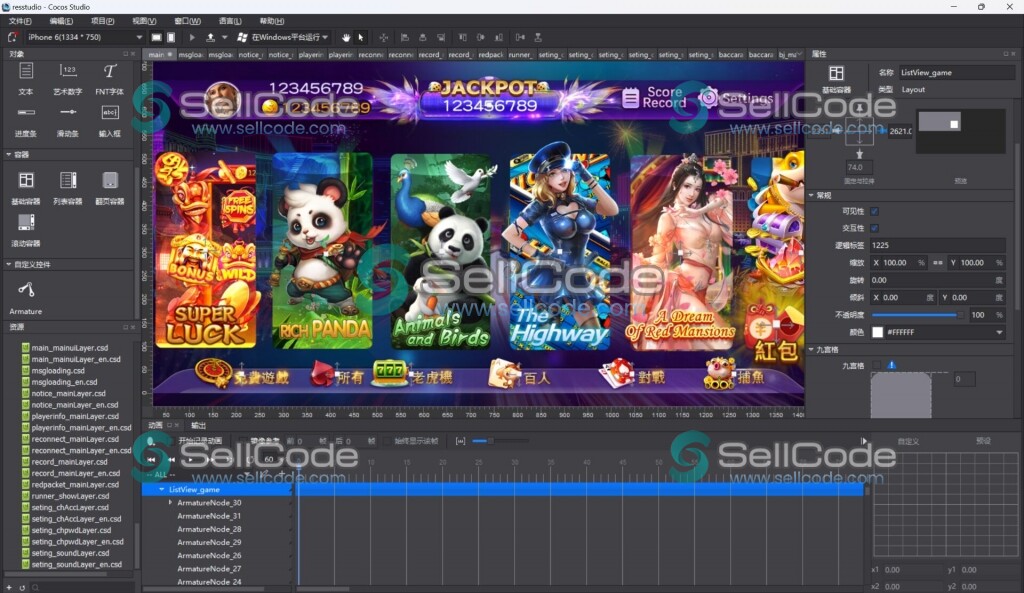Toggle scale link between X and Y
1024x593 pixels.
tap(938, 263)
